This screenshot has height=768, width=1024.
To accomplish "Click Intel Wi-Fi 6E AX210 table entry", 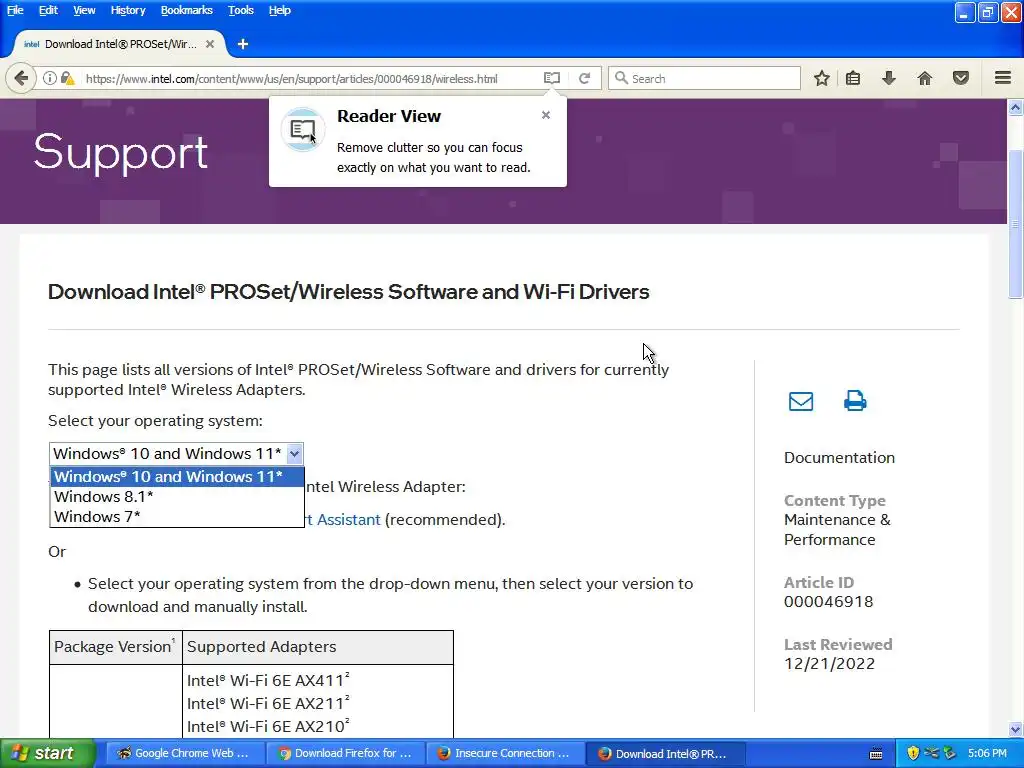I will (268, 726).
